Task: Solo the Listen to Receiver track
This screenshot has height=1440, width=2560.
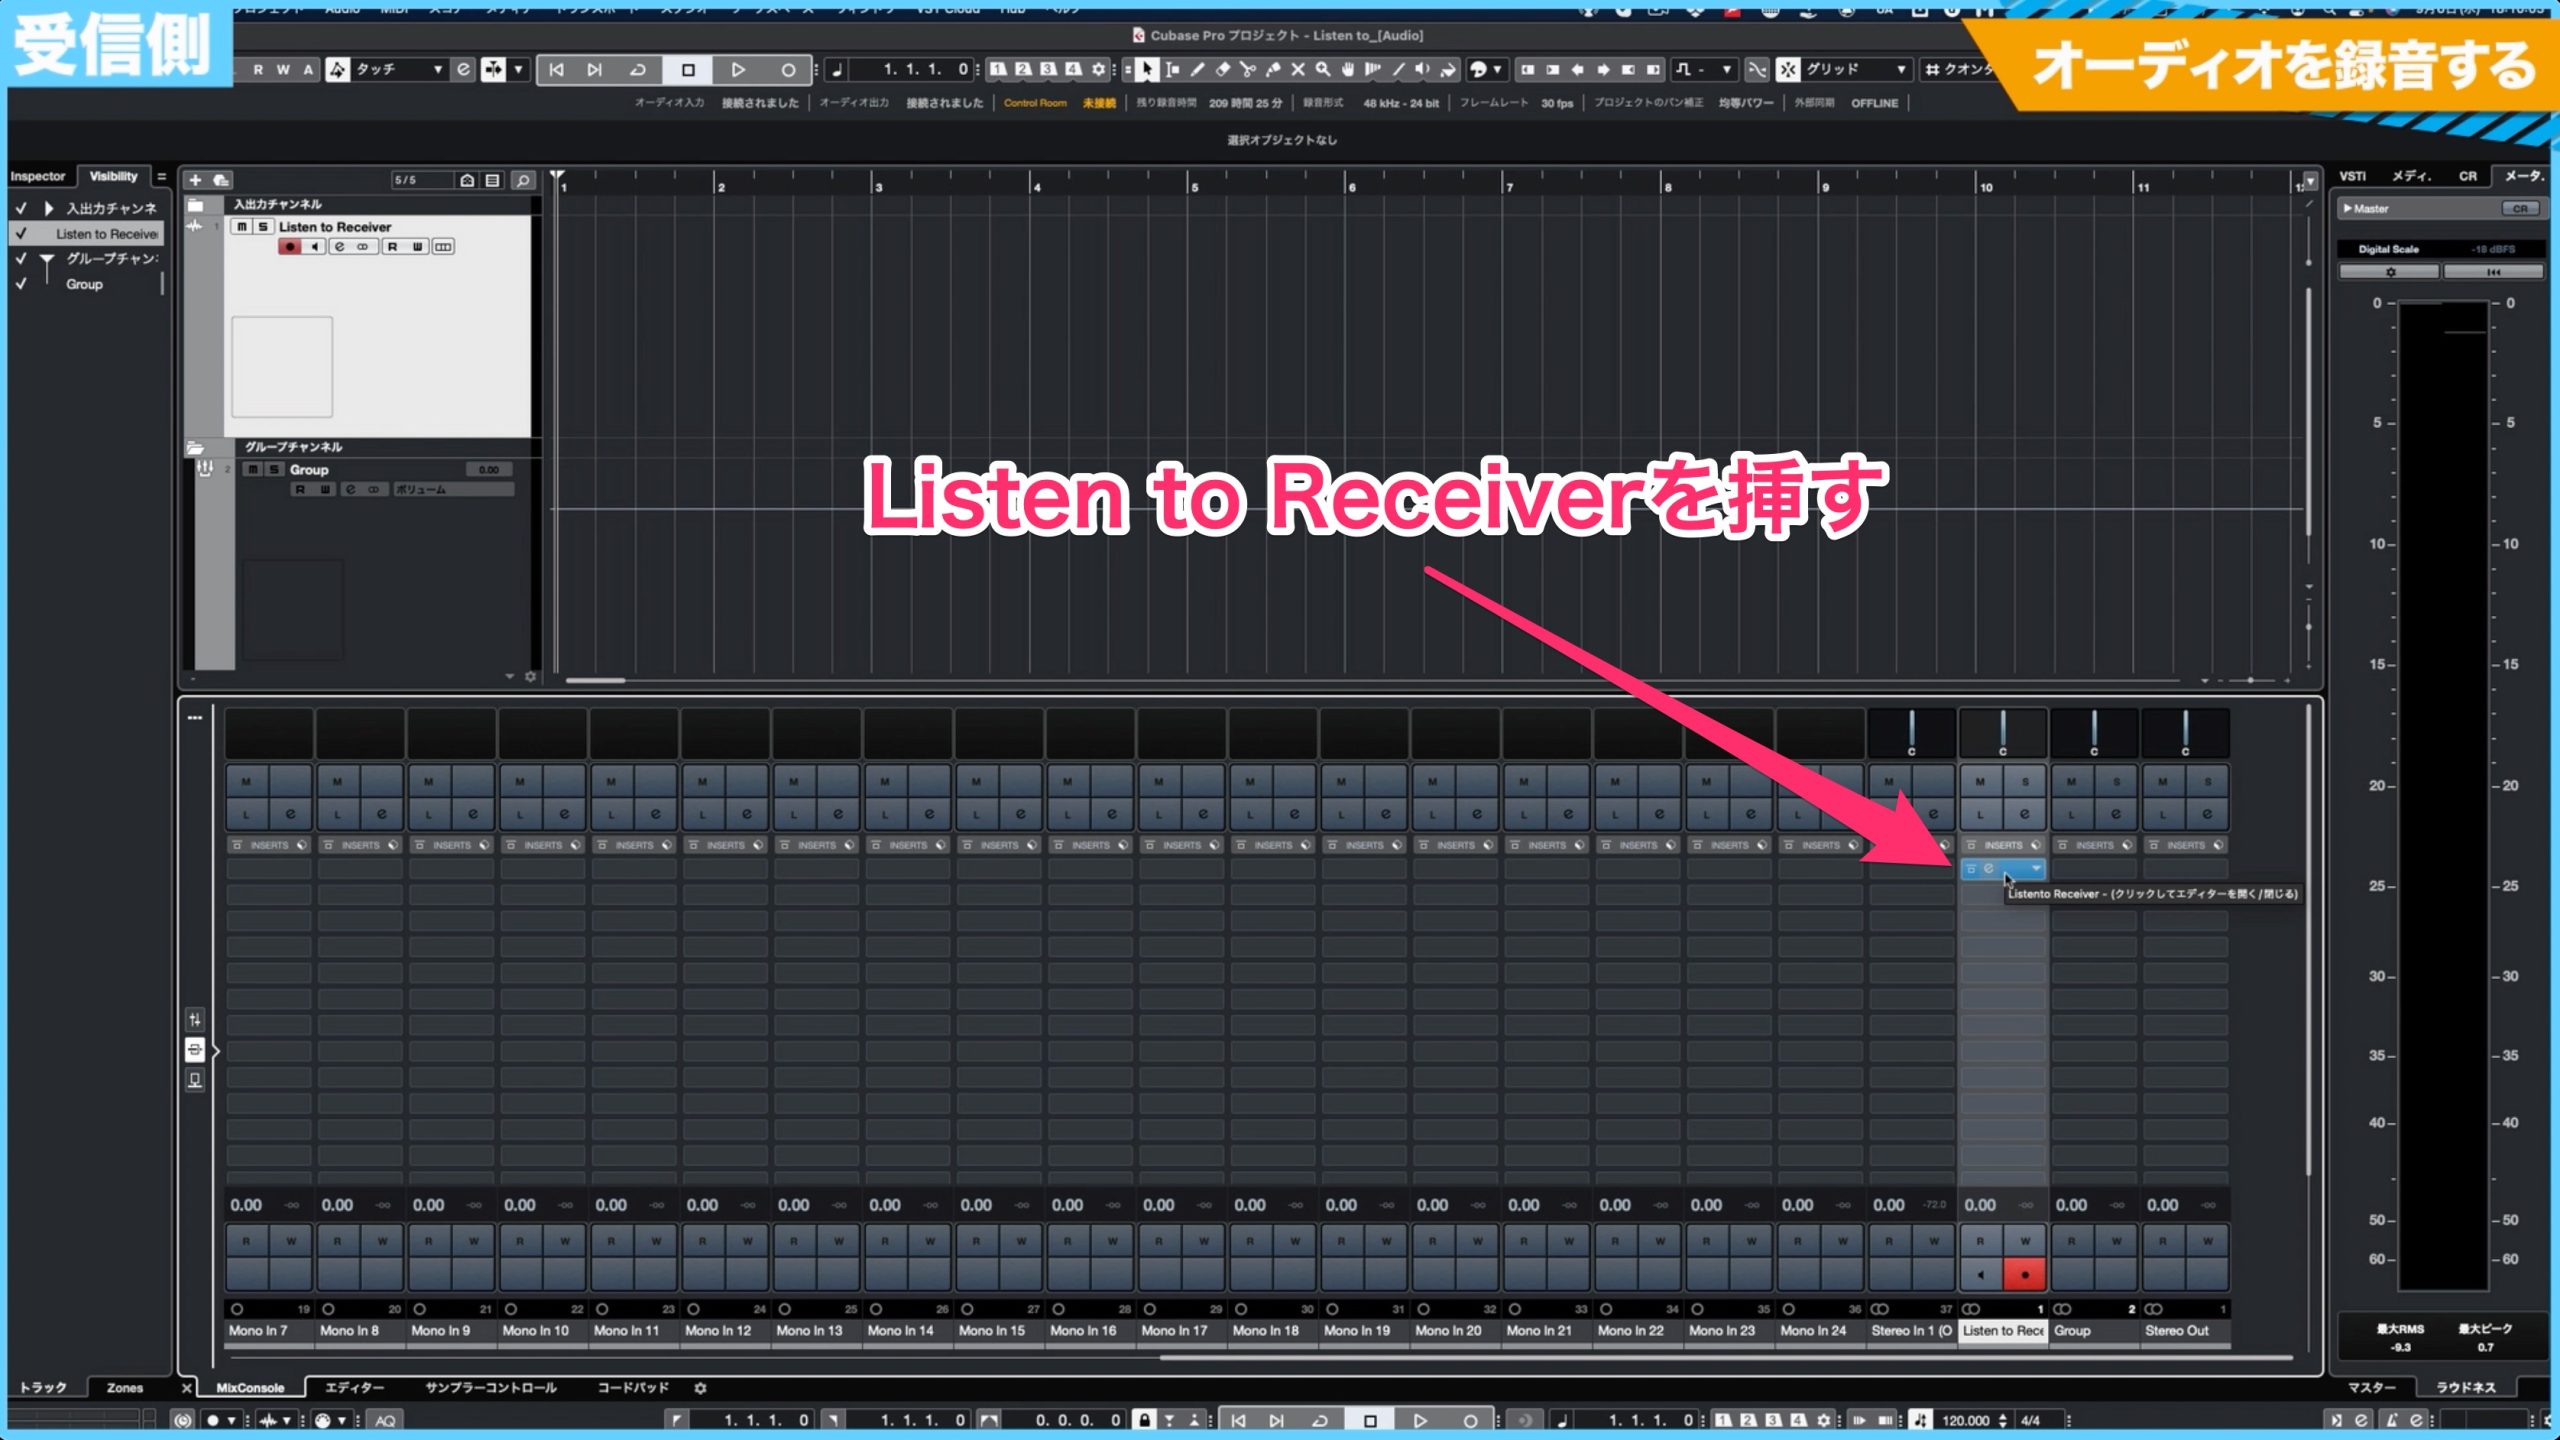Action: (263, 227)
